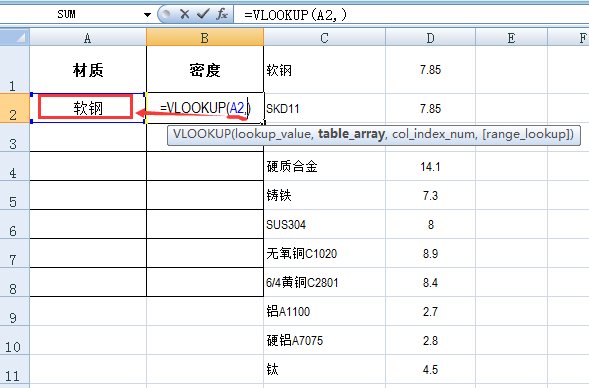Click empty cell A4
This screenshot has width=589, height=388.
[x=88, y=166]
